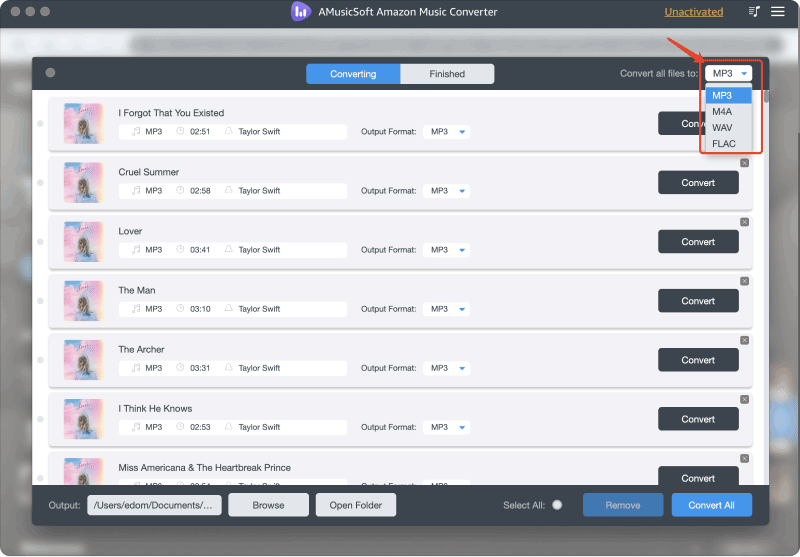Click the music note icon of The Archer
Image resolution: width=800 pixels, height=557 pixels.
coord(136,368)
